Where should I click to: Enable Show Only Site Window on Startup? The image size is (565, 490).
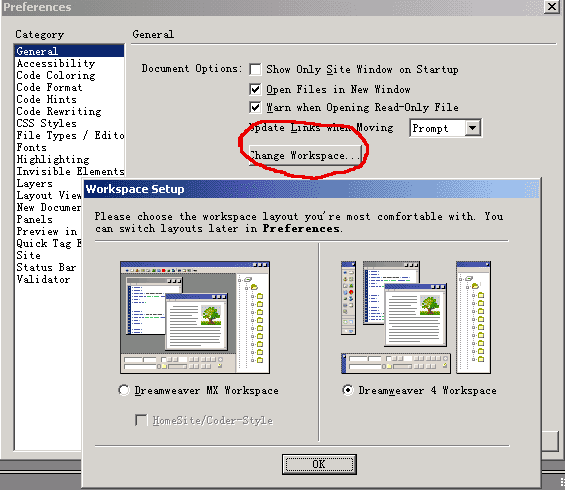pyautogui.click(x=255, y=69)
